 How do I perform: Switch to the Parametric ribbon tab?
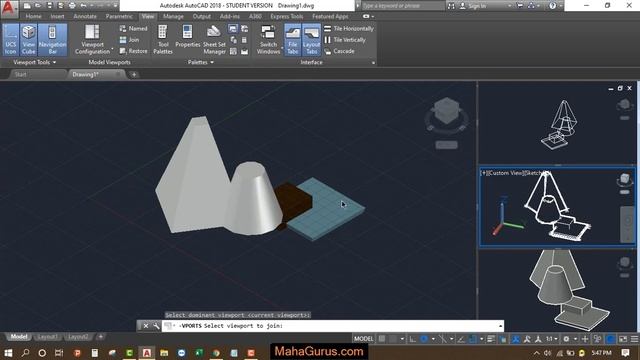(119, 16)
